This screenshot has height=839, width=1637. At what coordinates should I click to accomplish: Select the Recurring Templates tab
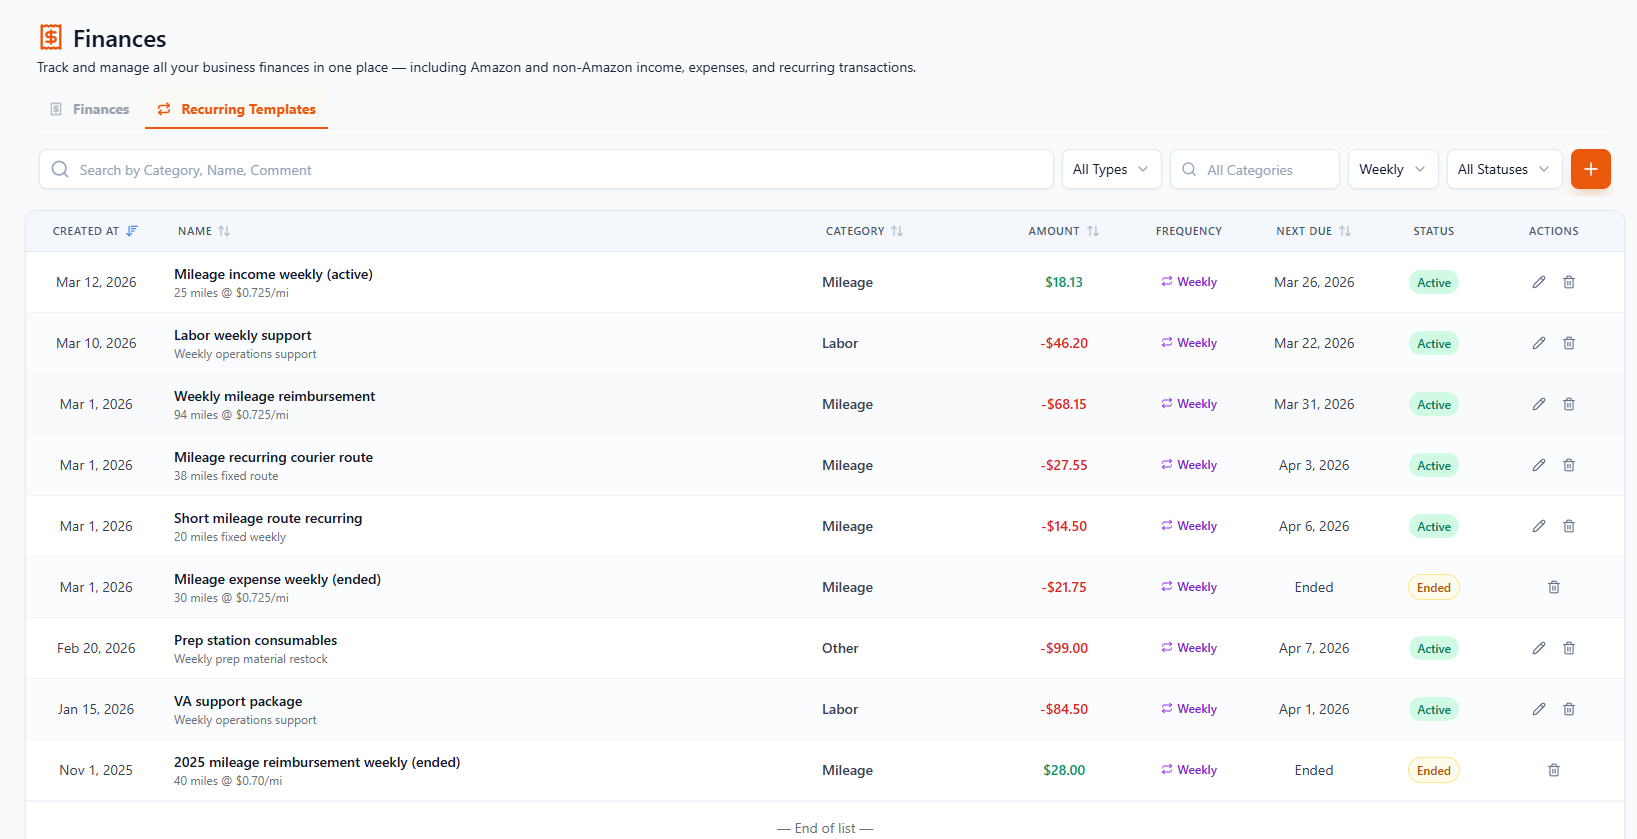click(236, 109)
